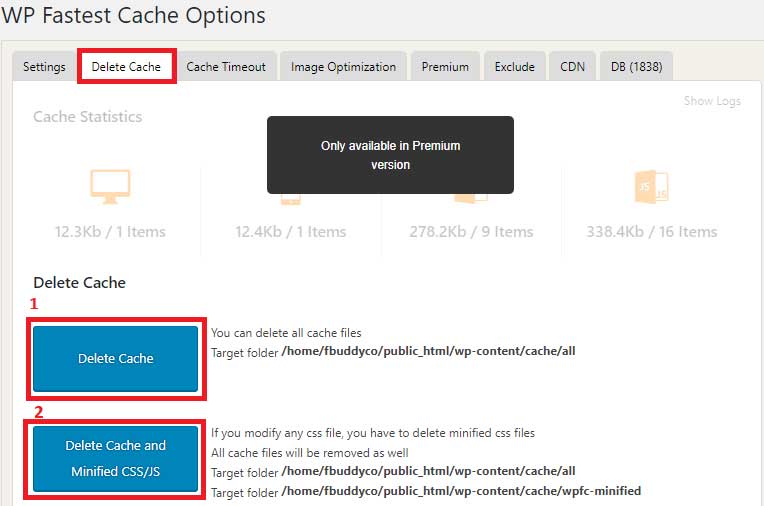Click the desktop monitor cache statistics icon
The height and width of the screenshot is (506, 764).
(x=110, y=186)
